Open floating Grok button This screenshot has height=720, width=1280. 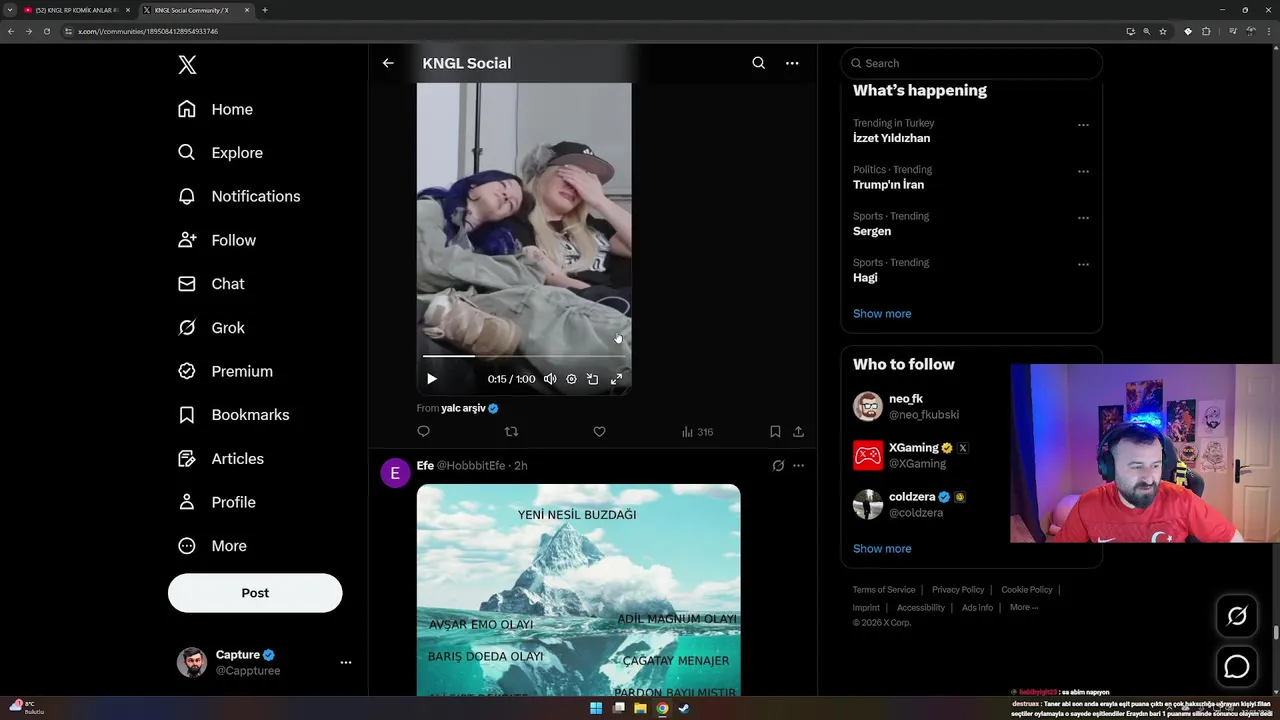click(x=1237, y=617)
